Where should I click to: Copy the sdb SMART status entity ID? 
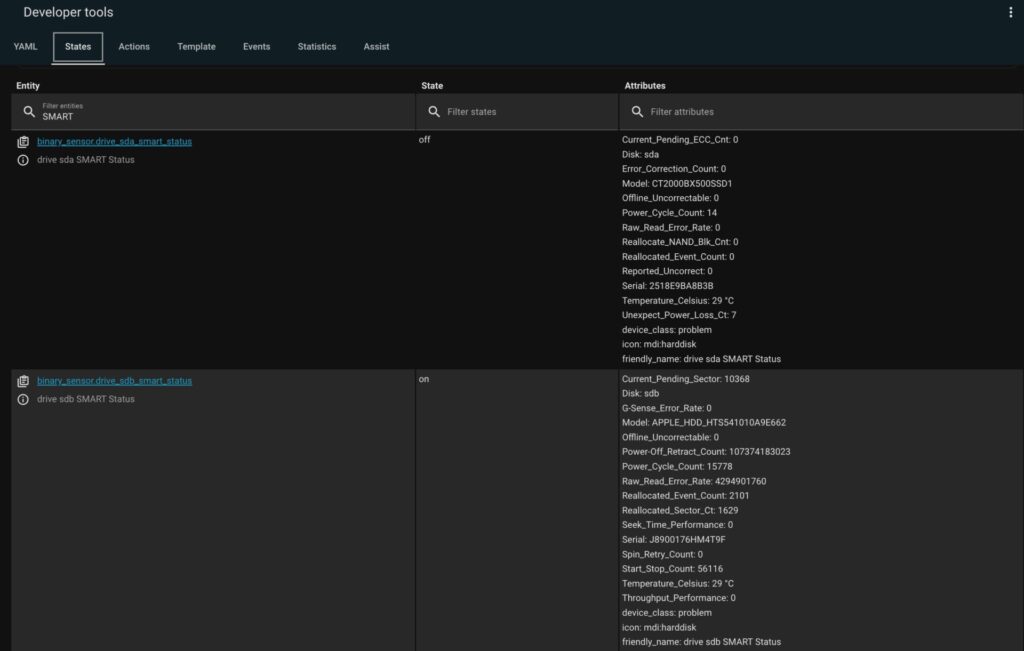tap(23, 381)
